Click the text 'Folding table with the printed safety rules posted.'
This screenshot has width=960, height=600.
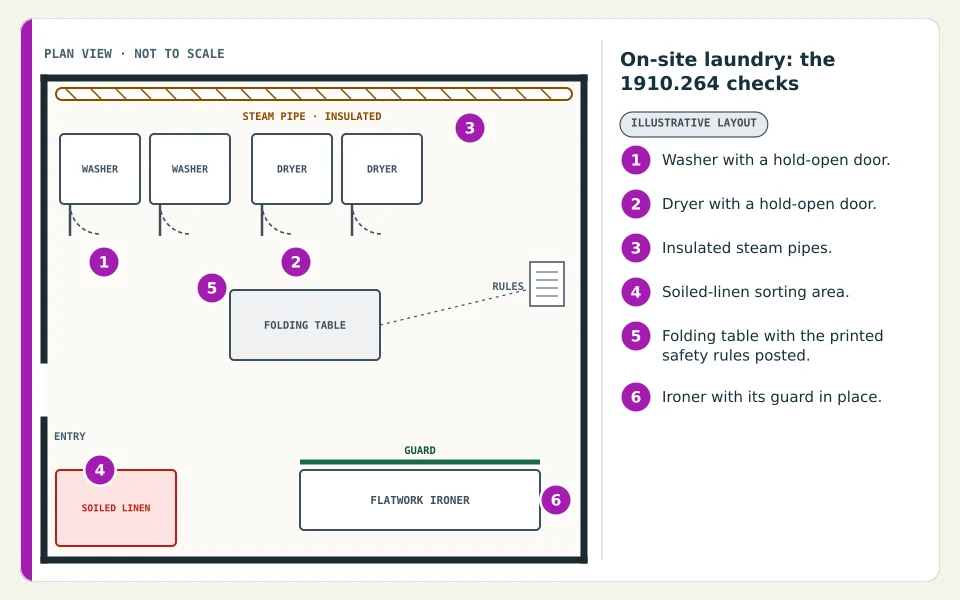point(773,345)
